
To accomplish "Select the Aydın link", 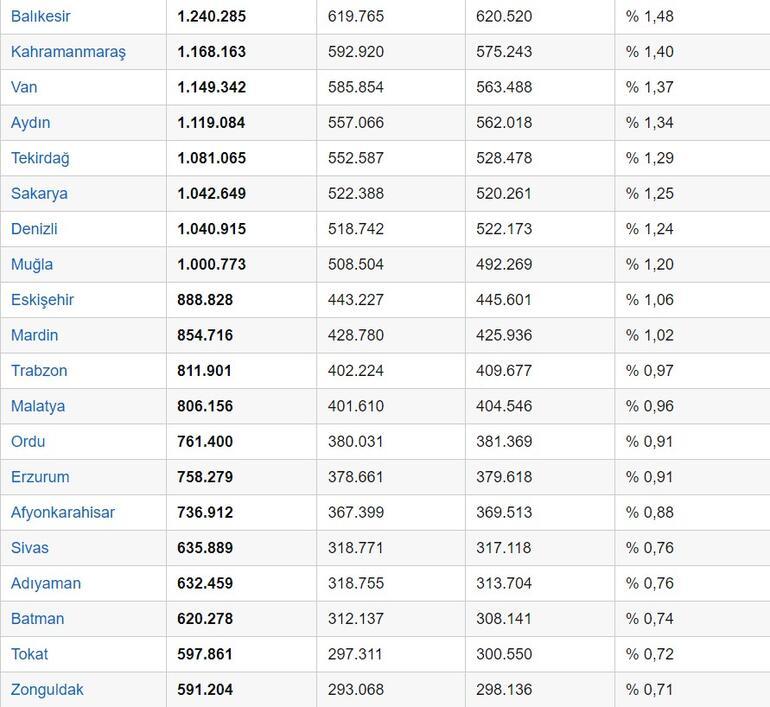I will click(x=31, y=123).
